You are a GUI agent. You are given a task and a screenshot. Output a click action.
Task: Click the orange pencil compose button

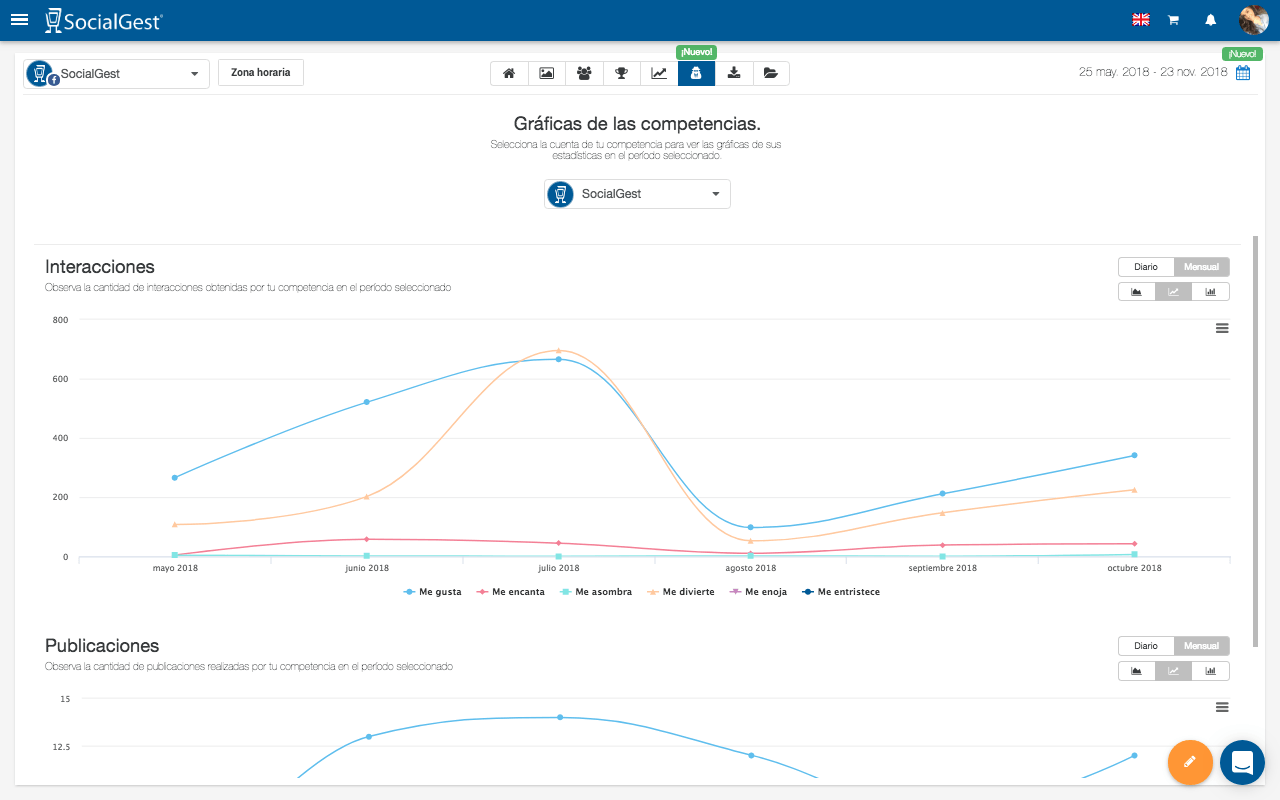pos(1190,762)
